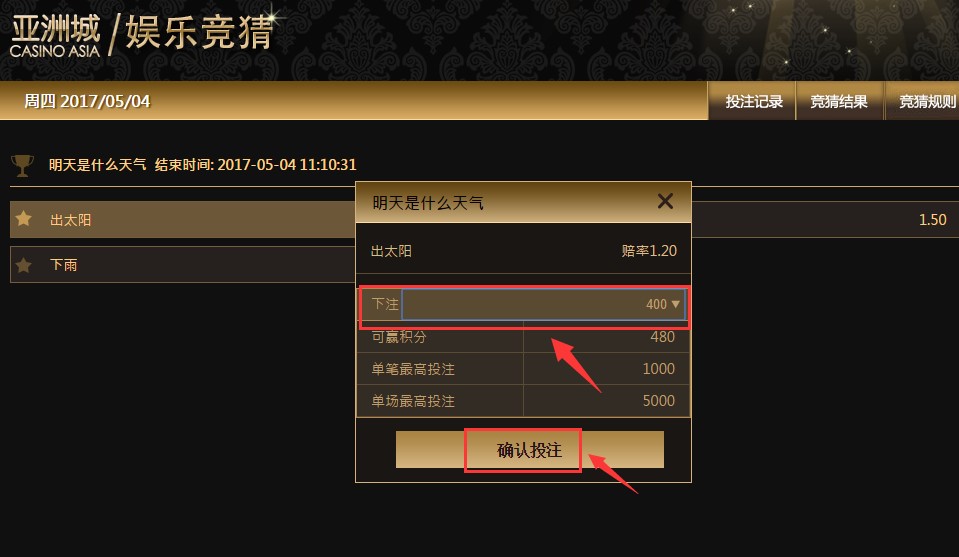View the 竞猜规则 tab

tap(924, 101)
